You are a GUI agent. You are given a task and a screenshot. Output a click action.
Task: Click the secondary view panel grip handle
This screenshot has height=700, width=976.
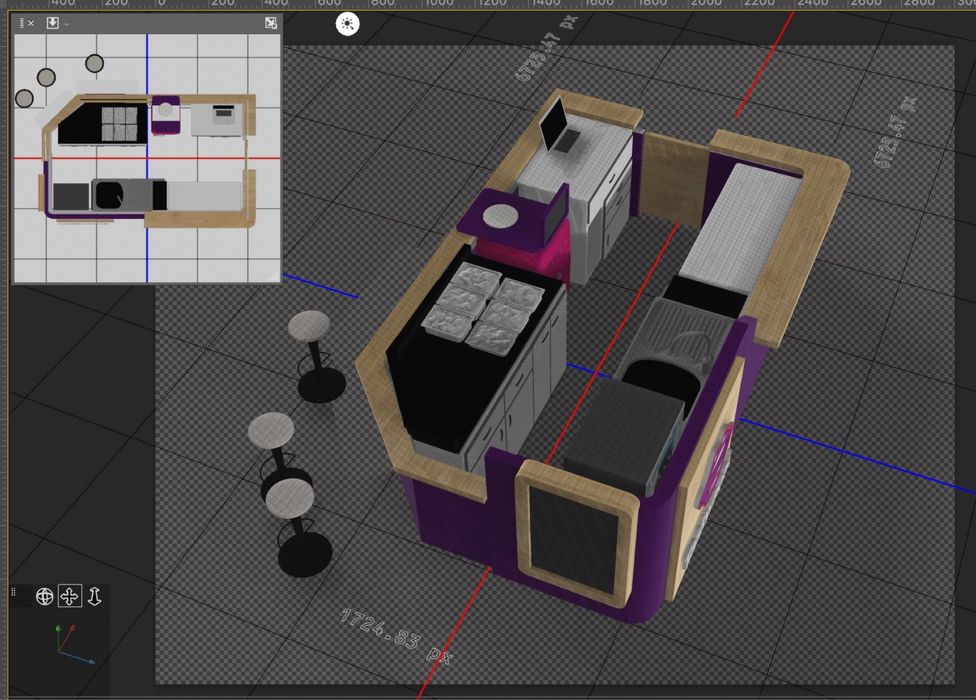pos(21,23)
